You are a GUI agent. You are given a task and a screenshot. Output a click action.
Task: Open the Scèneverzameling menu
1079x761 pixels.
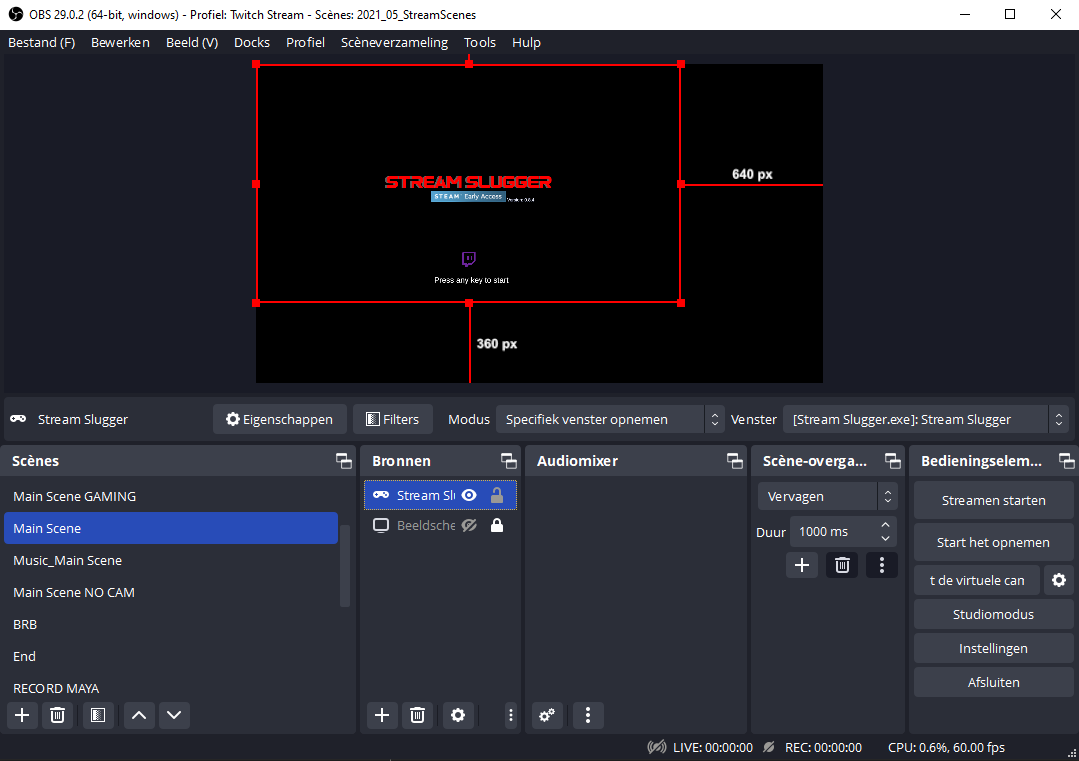point(394,43)
